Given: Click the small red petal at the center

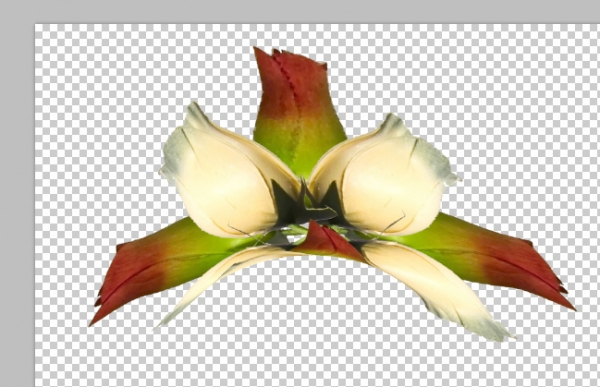Looking at the screenshot, I should [x=329, y=241].
